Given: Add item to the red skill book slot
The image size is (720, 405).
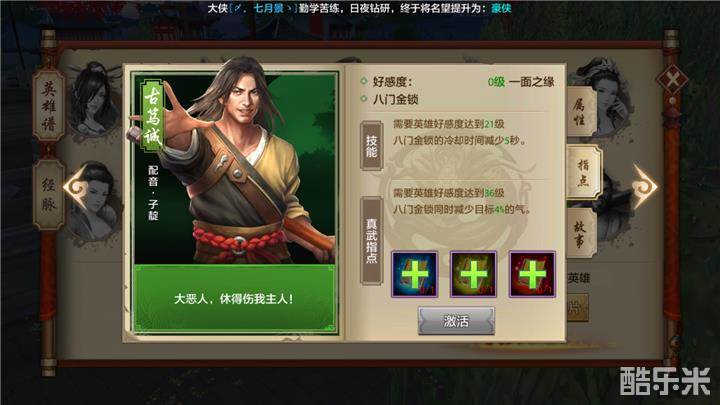Looking at the screenshot, I should pyautogui.click(x=532, y=274).
